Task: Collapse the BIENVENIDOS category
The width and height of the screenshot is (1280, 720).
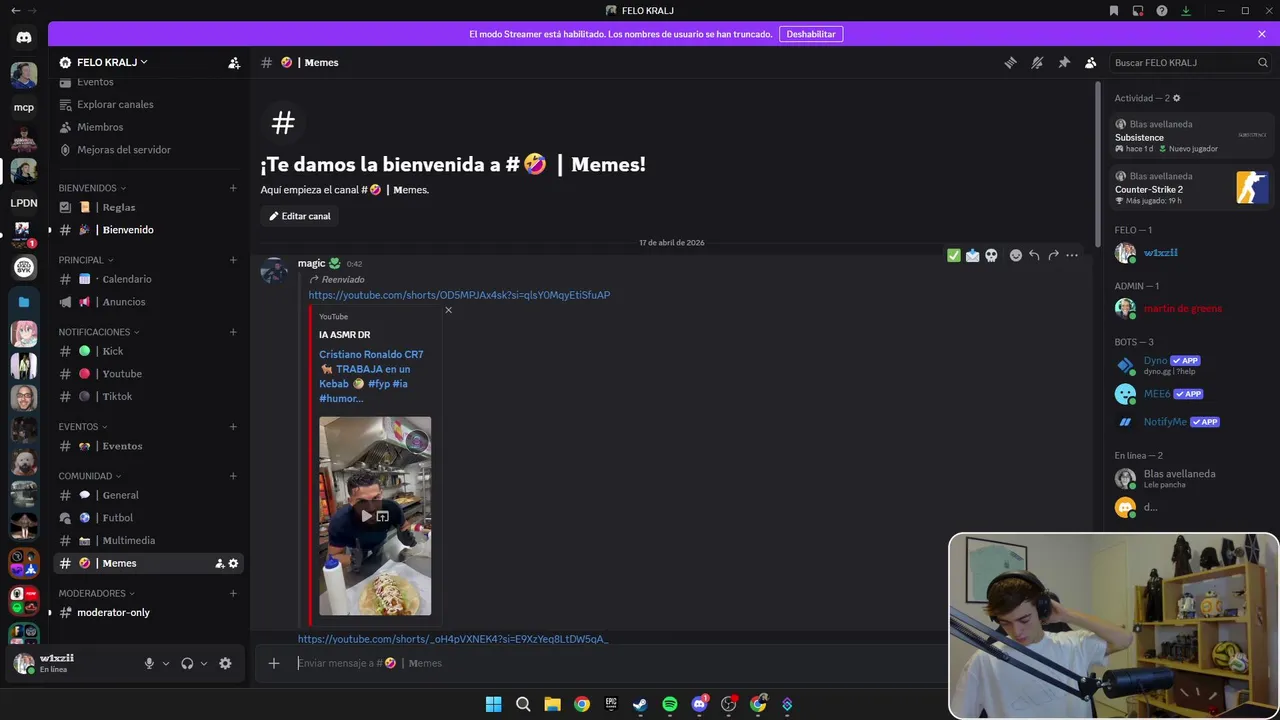Action: [92, 188]
